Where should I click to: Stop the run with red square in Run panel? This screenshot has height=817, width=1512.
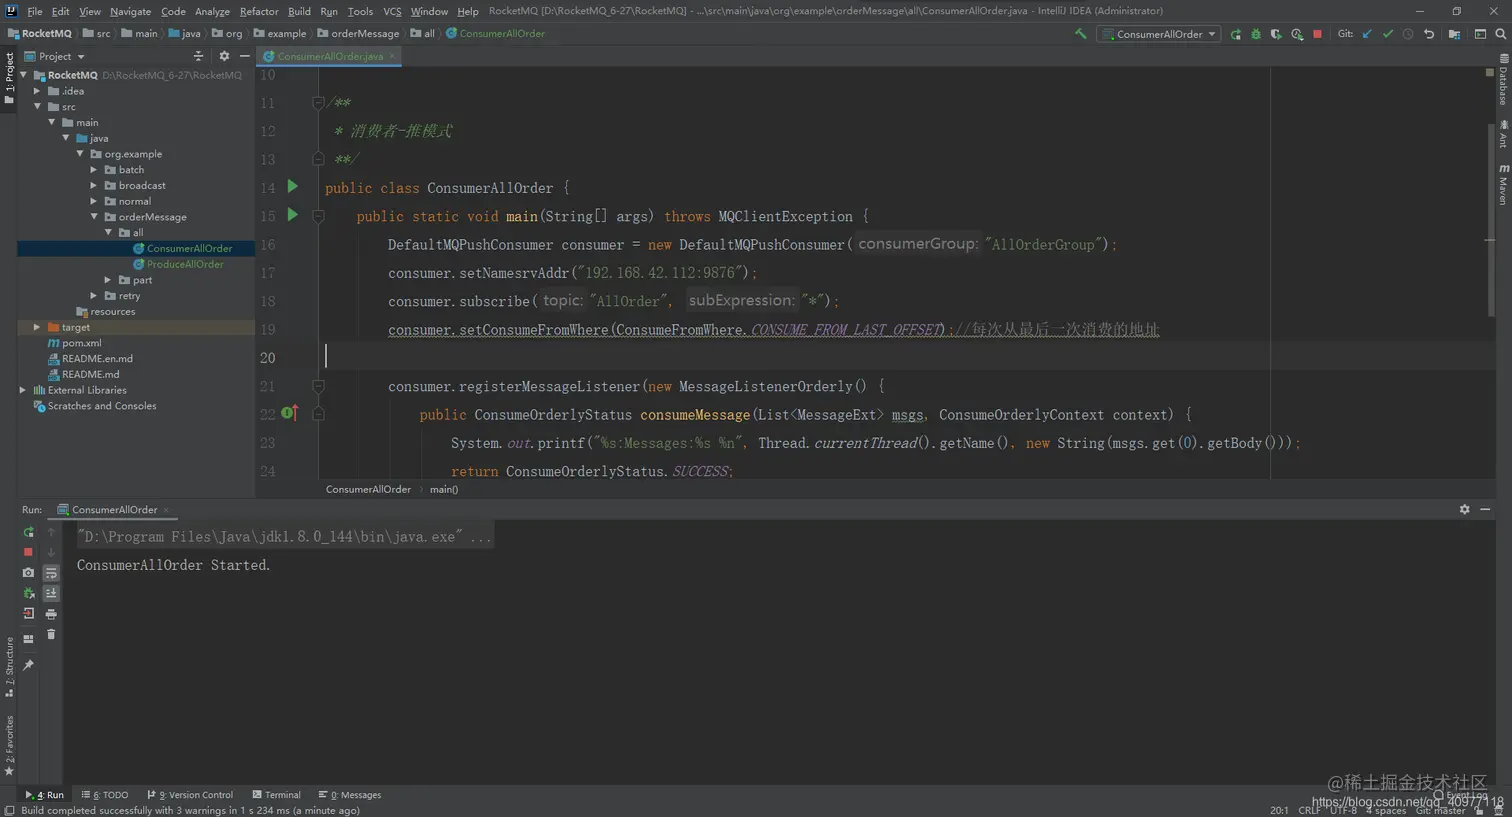pos(28,552)
